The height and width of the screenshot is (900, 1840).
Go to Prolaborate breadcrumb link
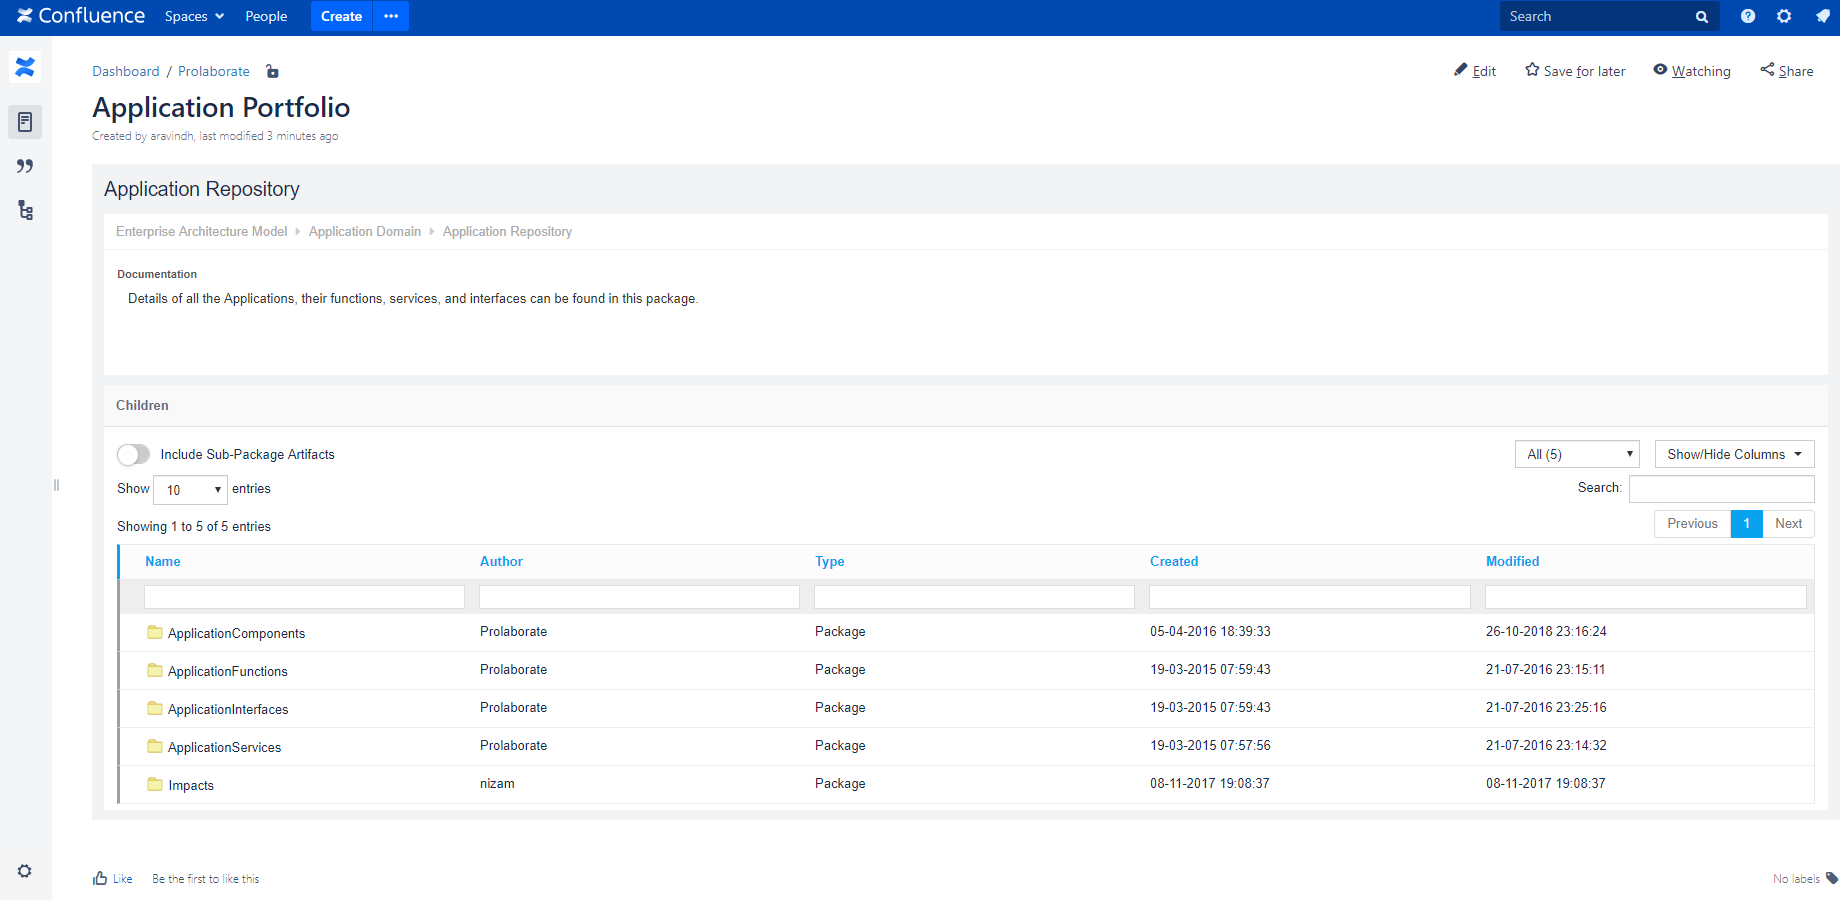[x=214, y=71]
